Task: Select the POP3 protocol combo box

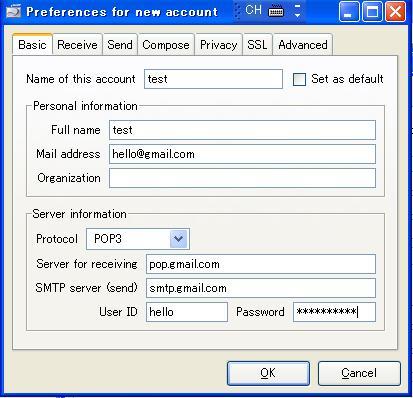Action: click(138, 239)
